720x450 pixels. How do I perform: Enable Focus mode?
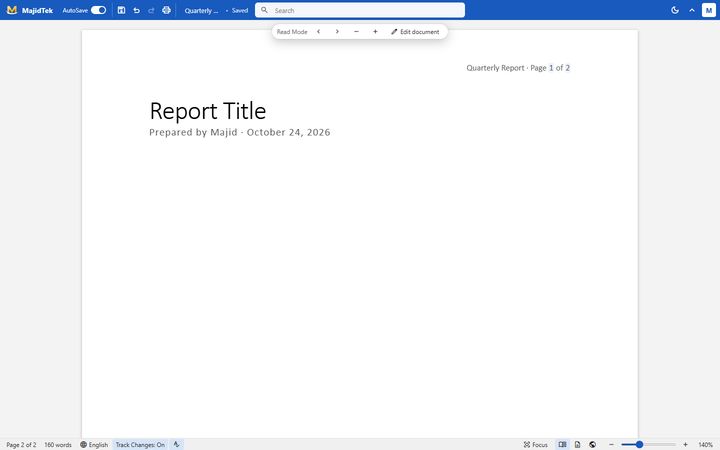[535, 444]
